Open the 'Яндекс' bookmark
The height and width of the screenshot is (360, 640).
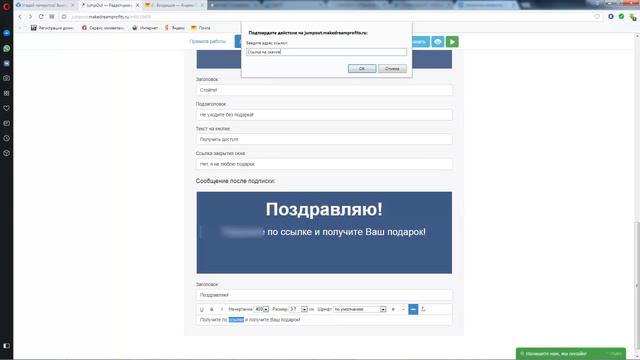(x=175, y=28)
